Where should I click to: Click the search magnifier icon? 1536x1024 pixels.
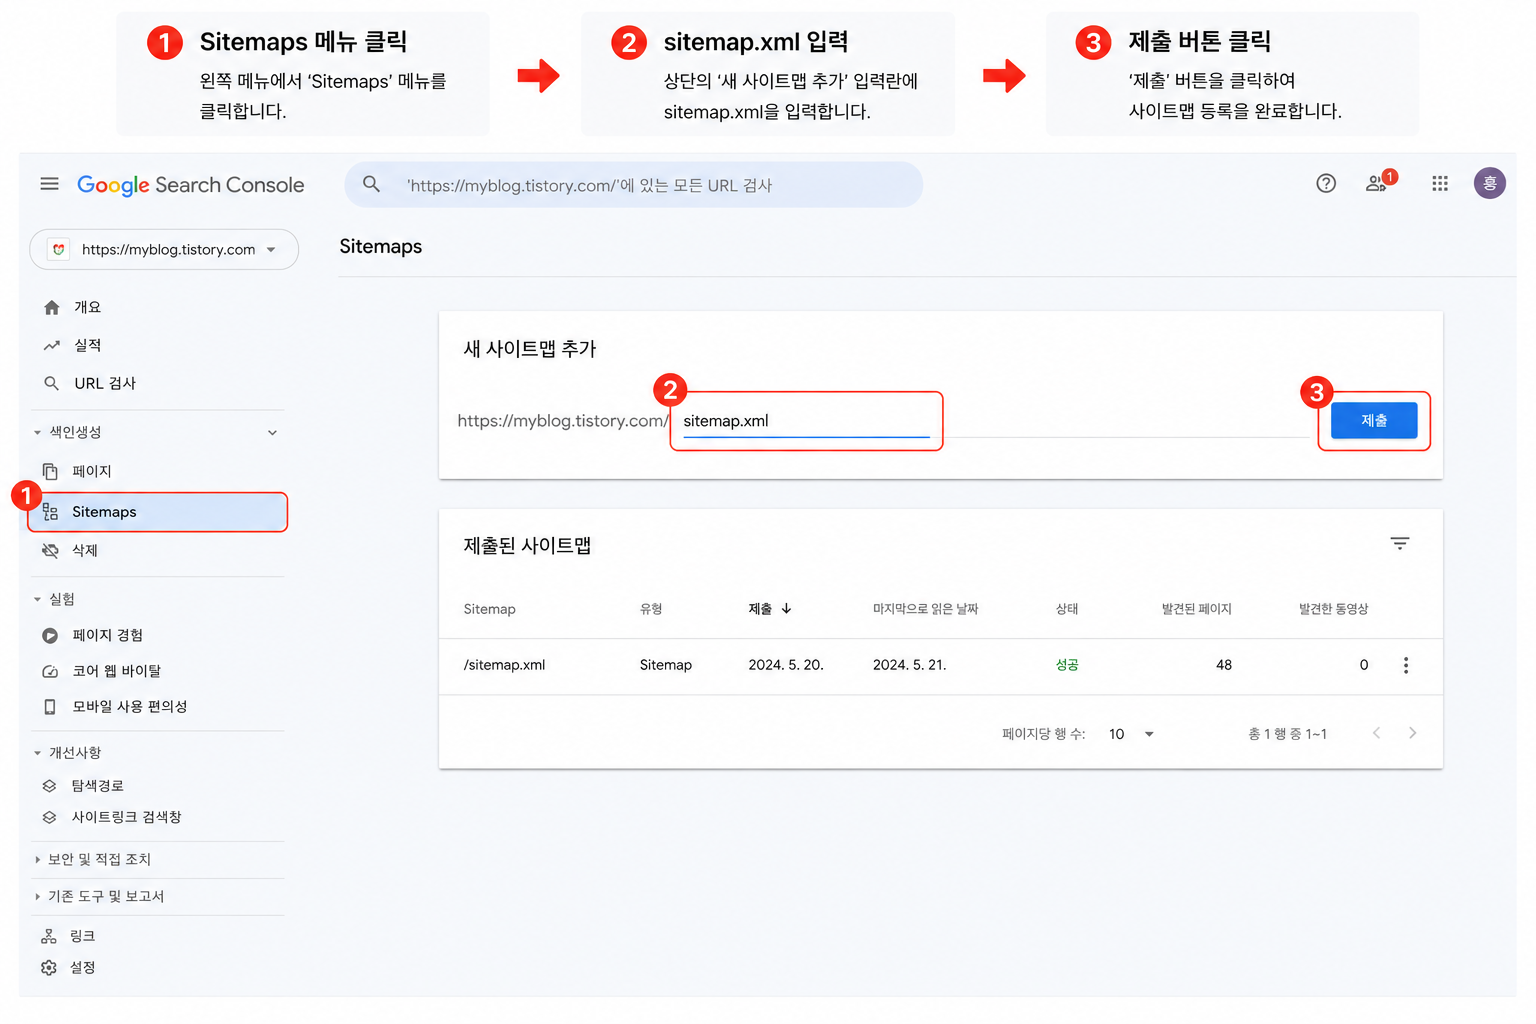tap(371, 185)
